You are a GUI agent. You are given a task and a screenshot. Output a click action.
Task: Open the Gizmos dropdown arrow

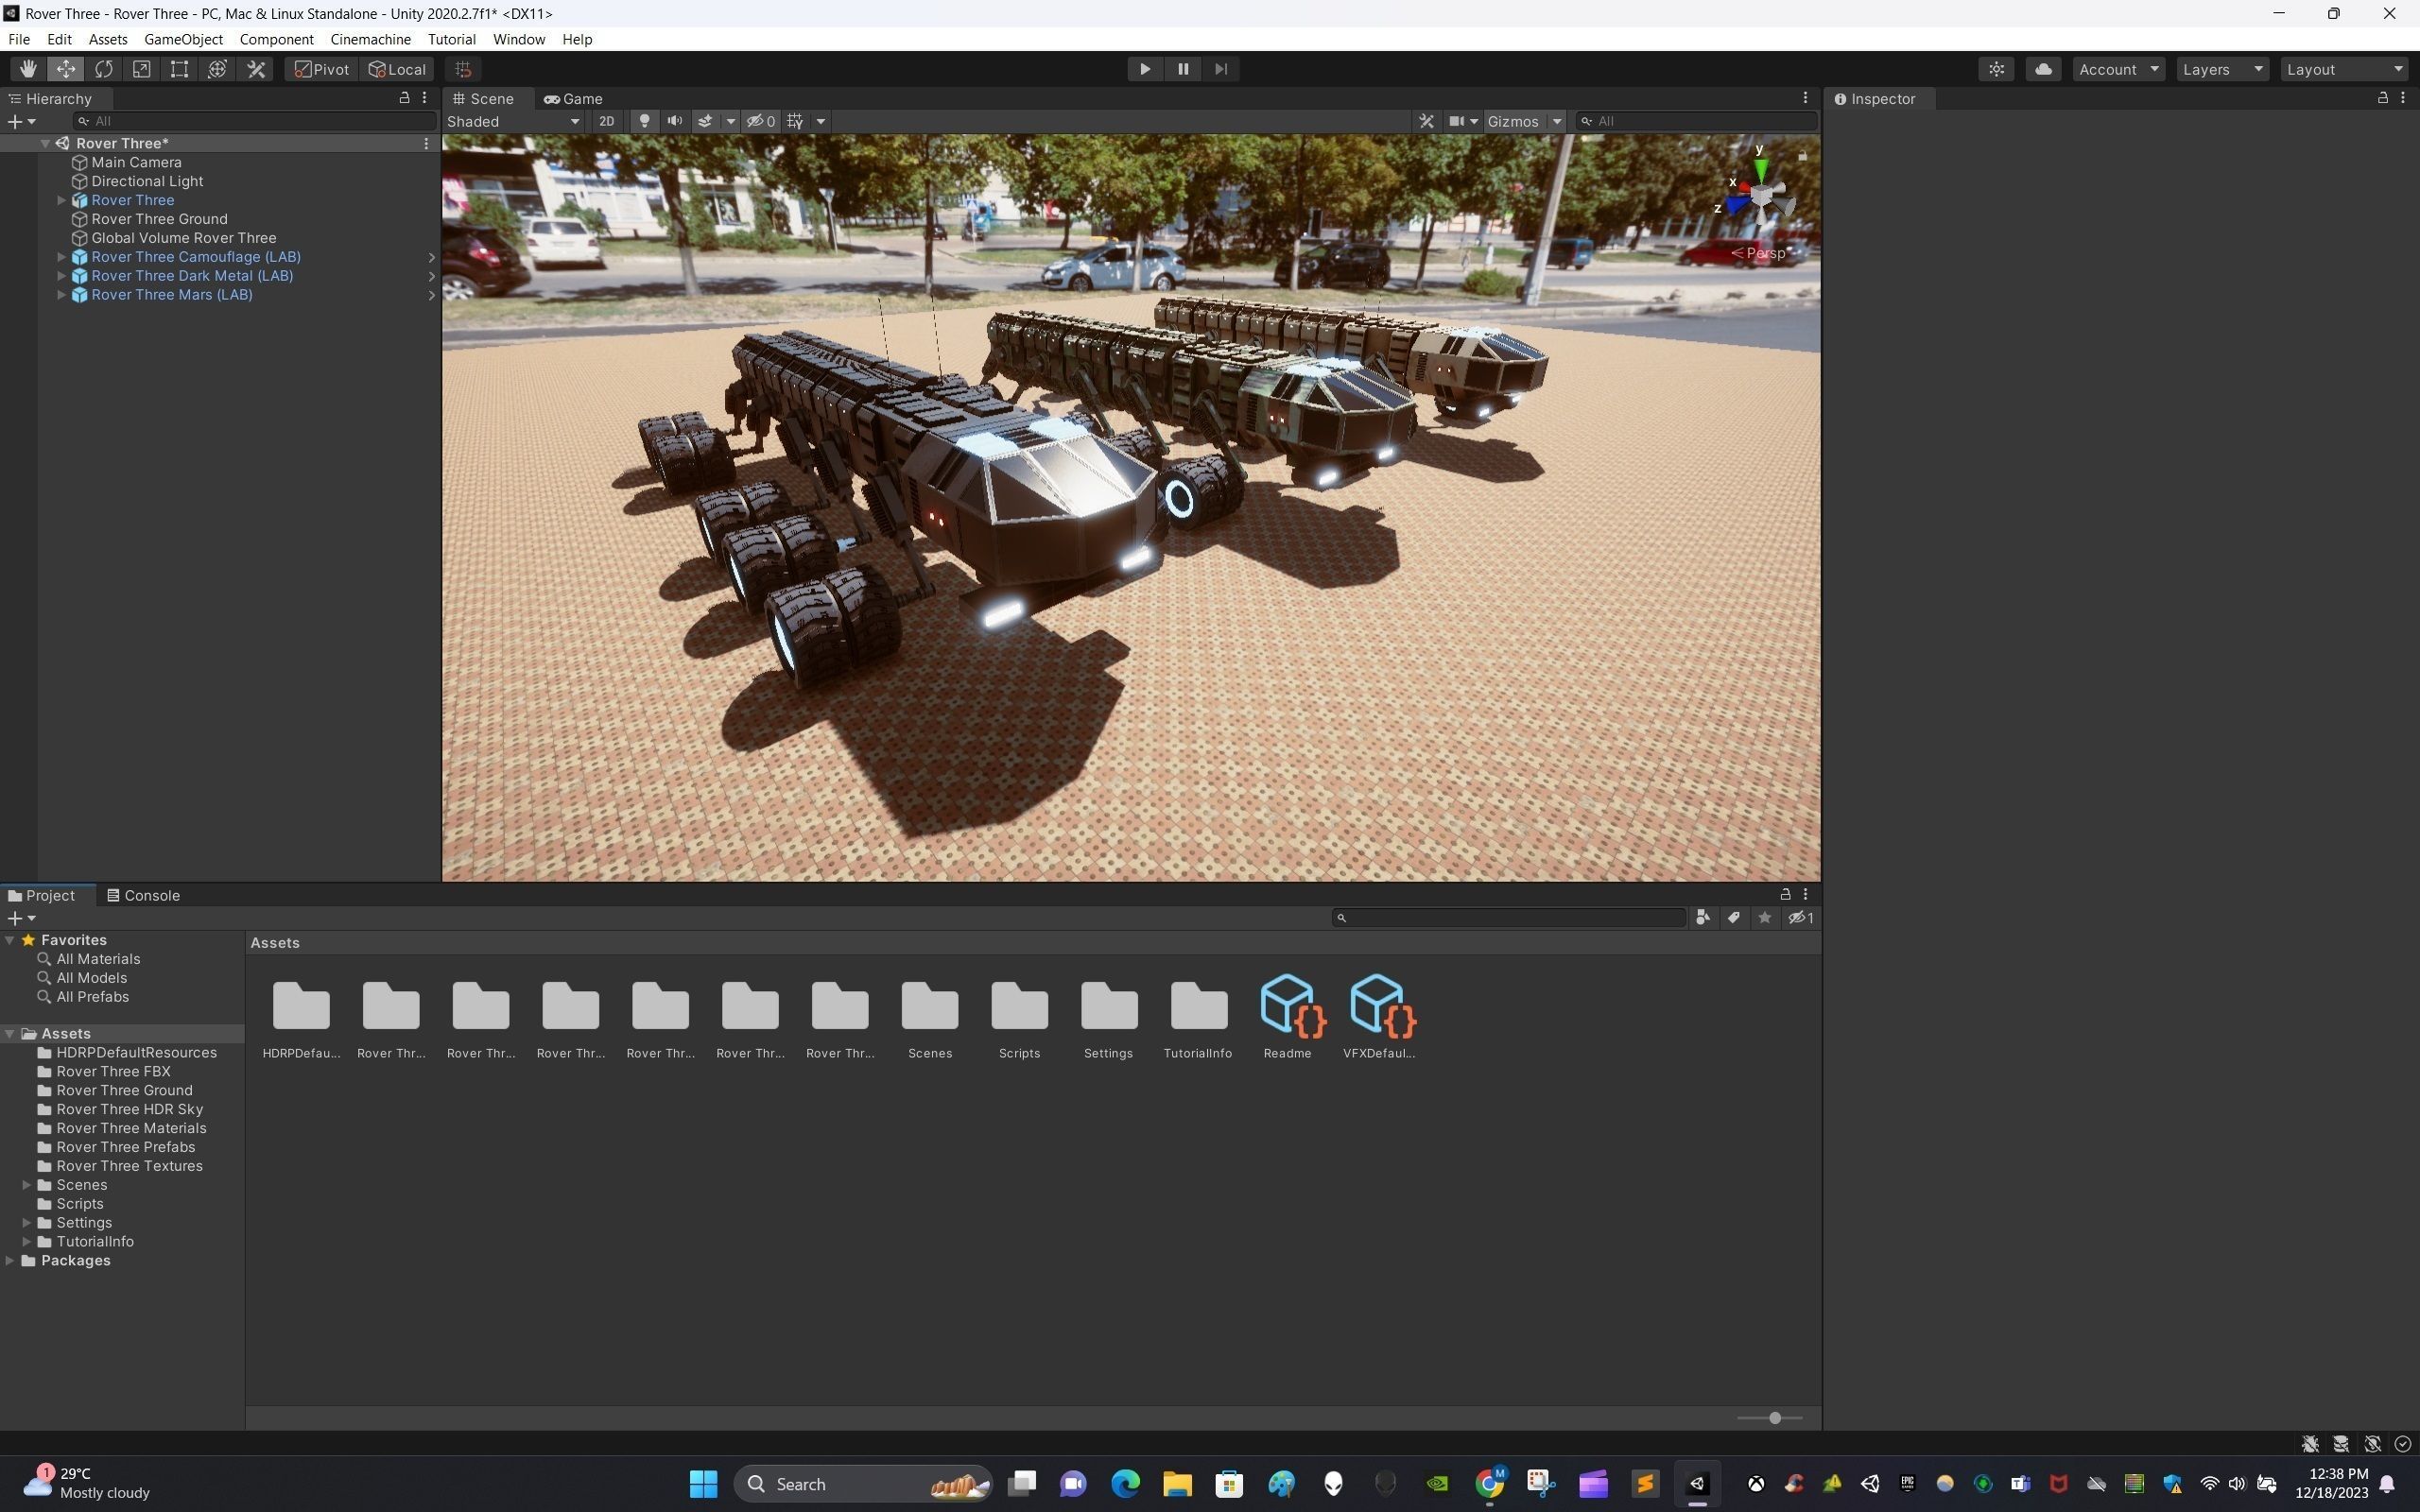[1556, 121]
